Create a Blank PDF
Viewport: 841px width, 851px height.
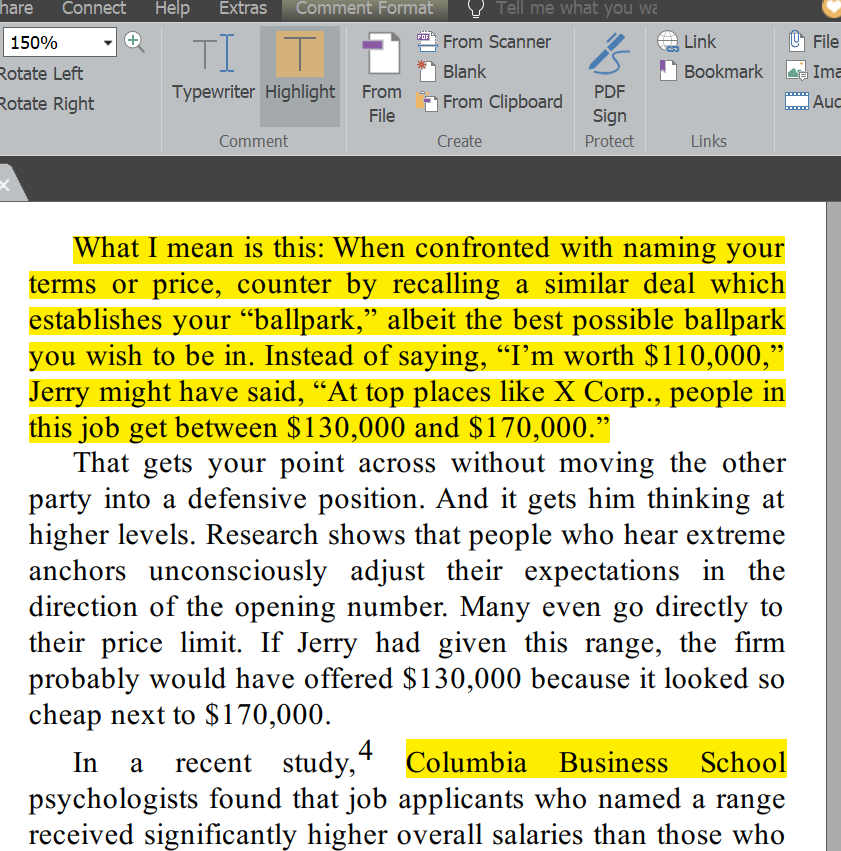coord(456,72)
